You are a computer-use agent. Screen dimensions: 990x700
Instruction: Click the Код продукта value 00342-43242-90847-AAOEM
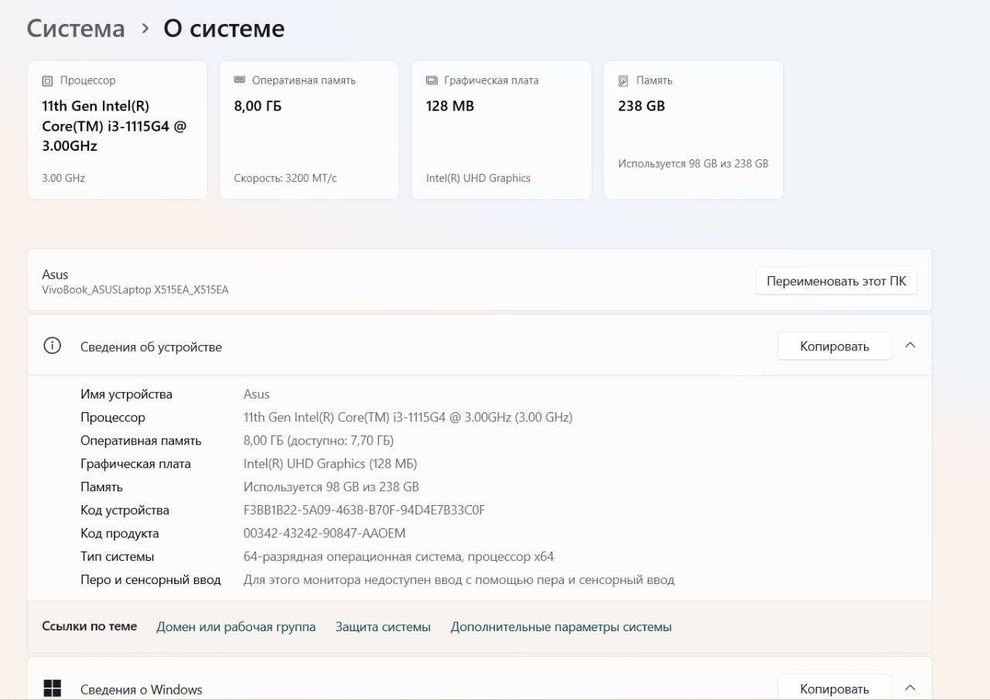tap(325, 533)
